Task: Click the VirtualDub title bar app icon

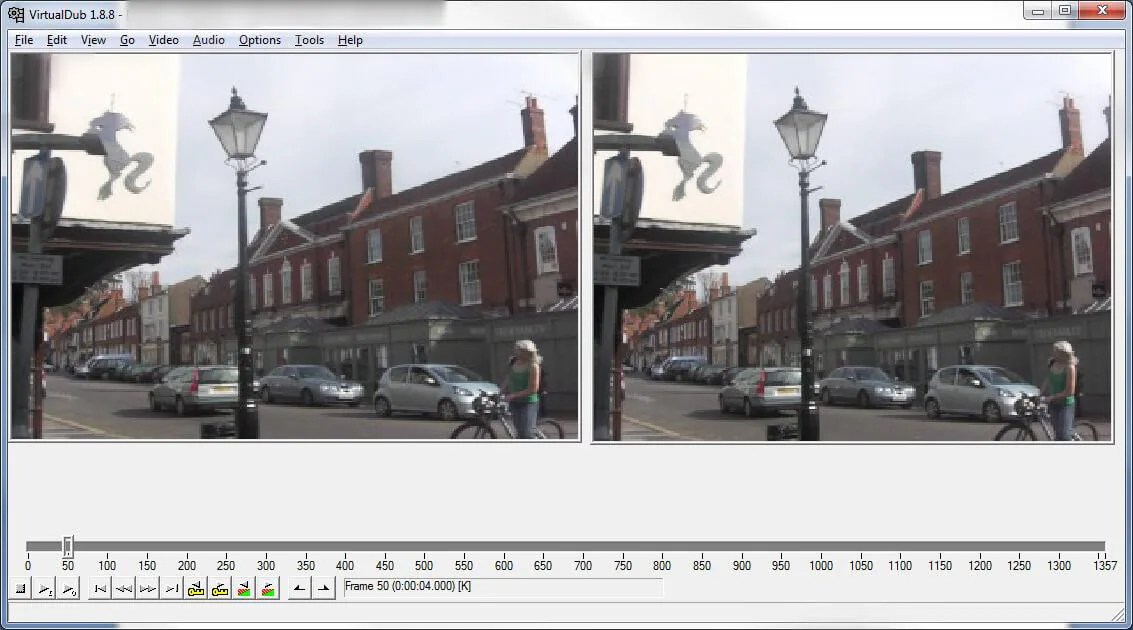Action: 16,14
